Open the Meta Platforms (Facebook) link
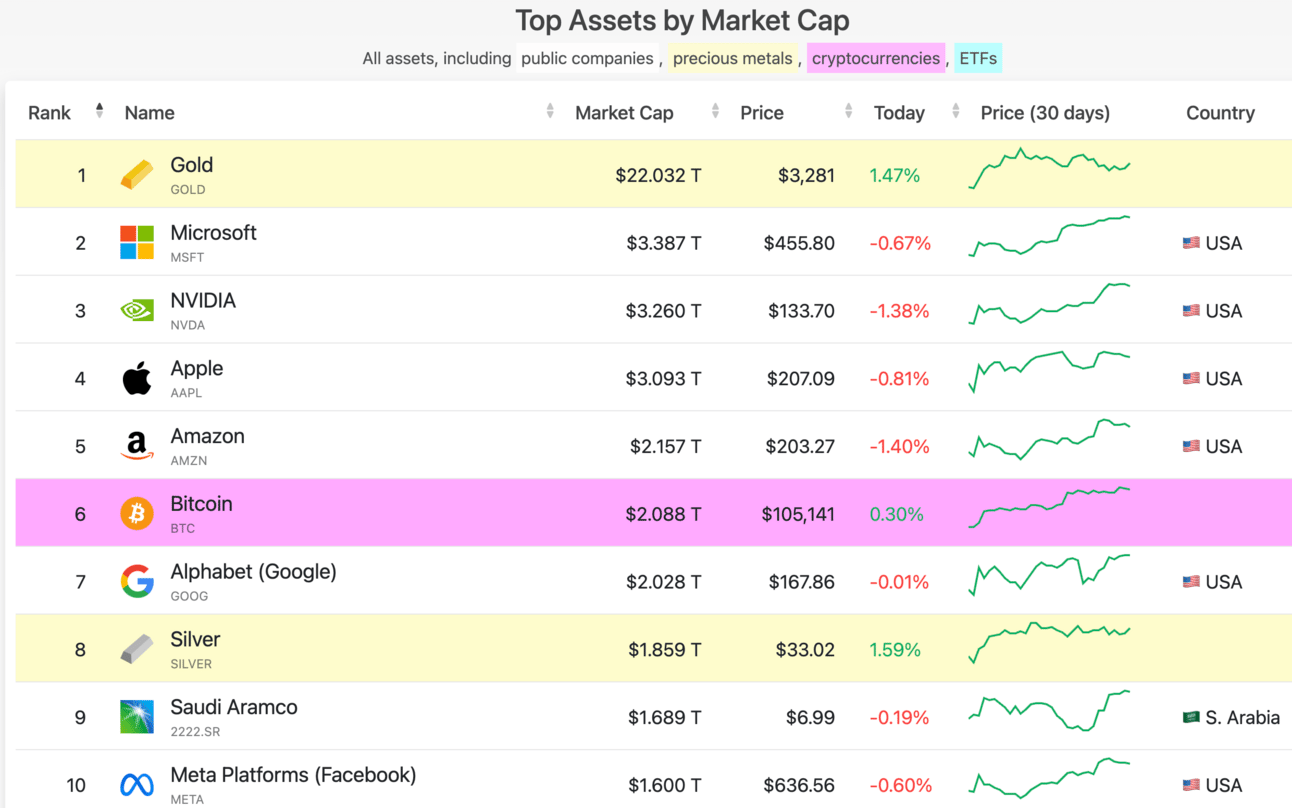Screen dimensions: 1292x808 click(x=293, y=775)
